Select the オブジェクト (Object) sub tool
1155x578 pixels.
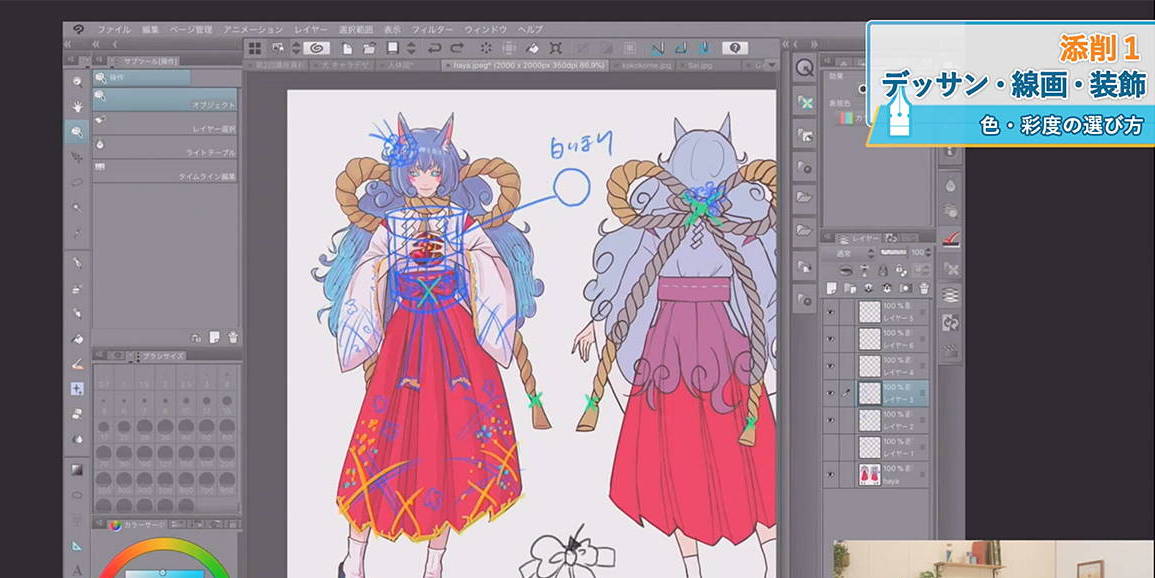(165, 100)
